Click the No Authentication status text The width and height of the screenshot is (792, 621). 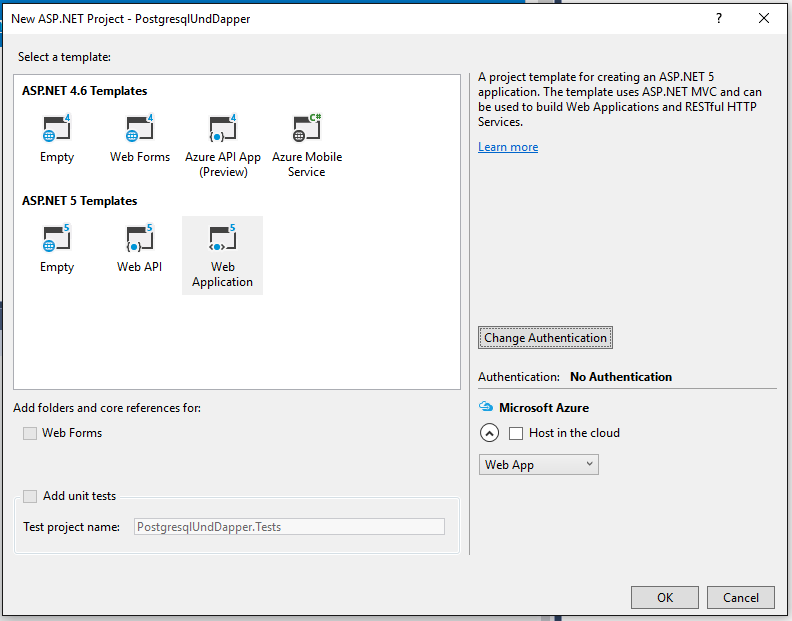click(x=621, y=377)
